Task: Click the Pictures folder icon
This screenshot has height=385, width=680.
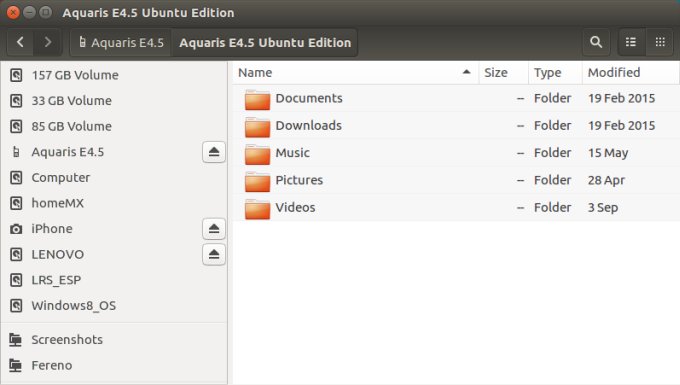Action: (x=257, y=181)
